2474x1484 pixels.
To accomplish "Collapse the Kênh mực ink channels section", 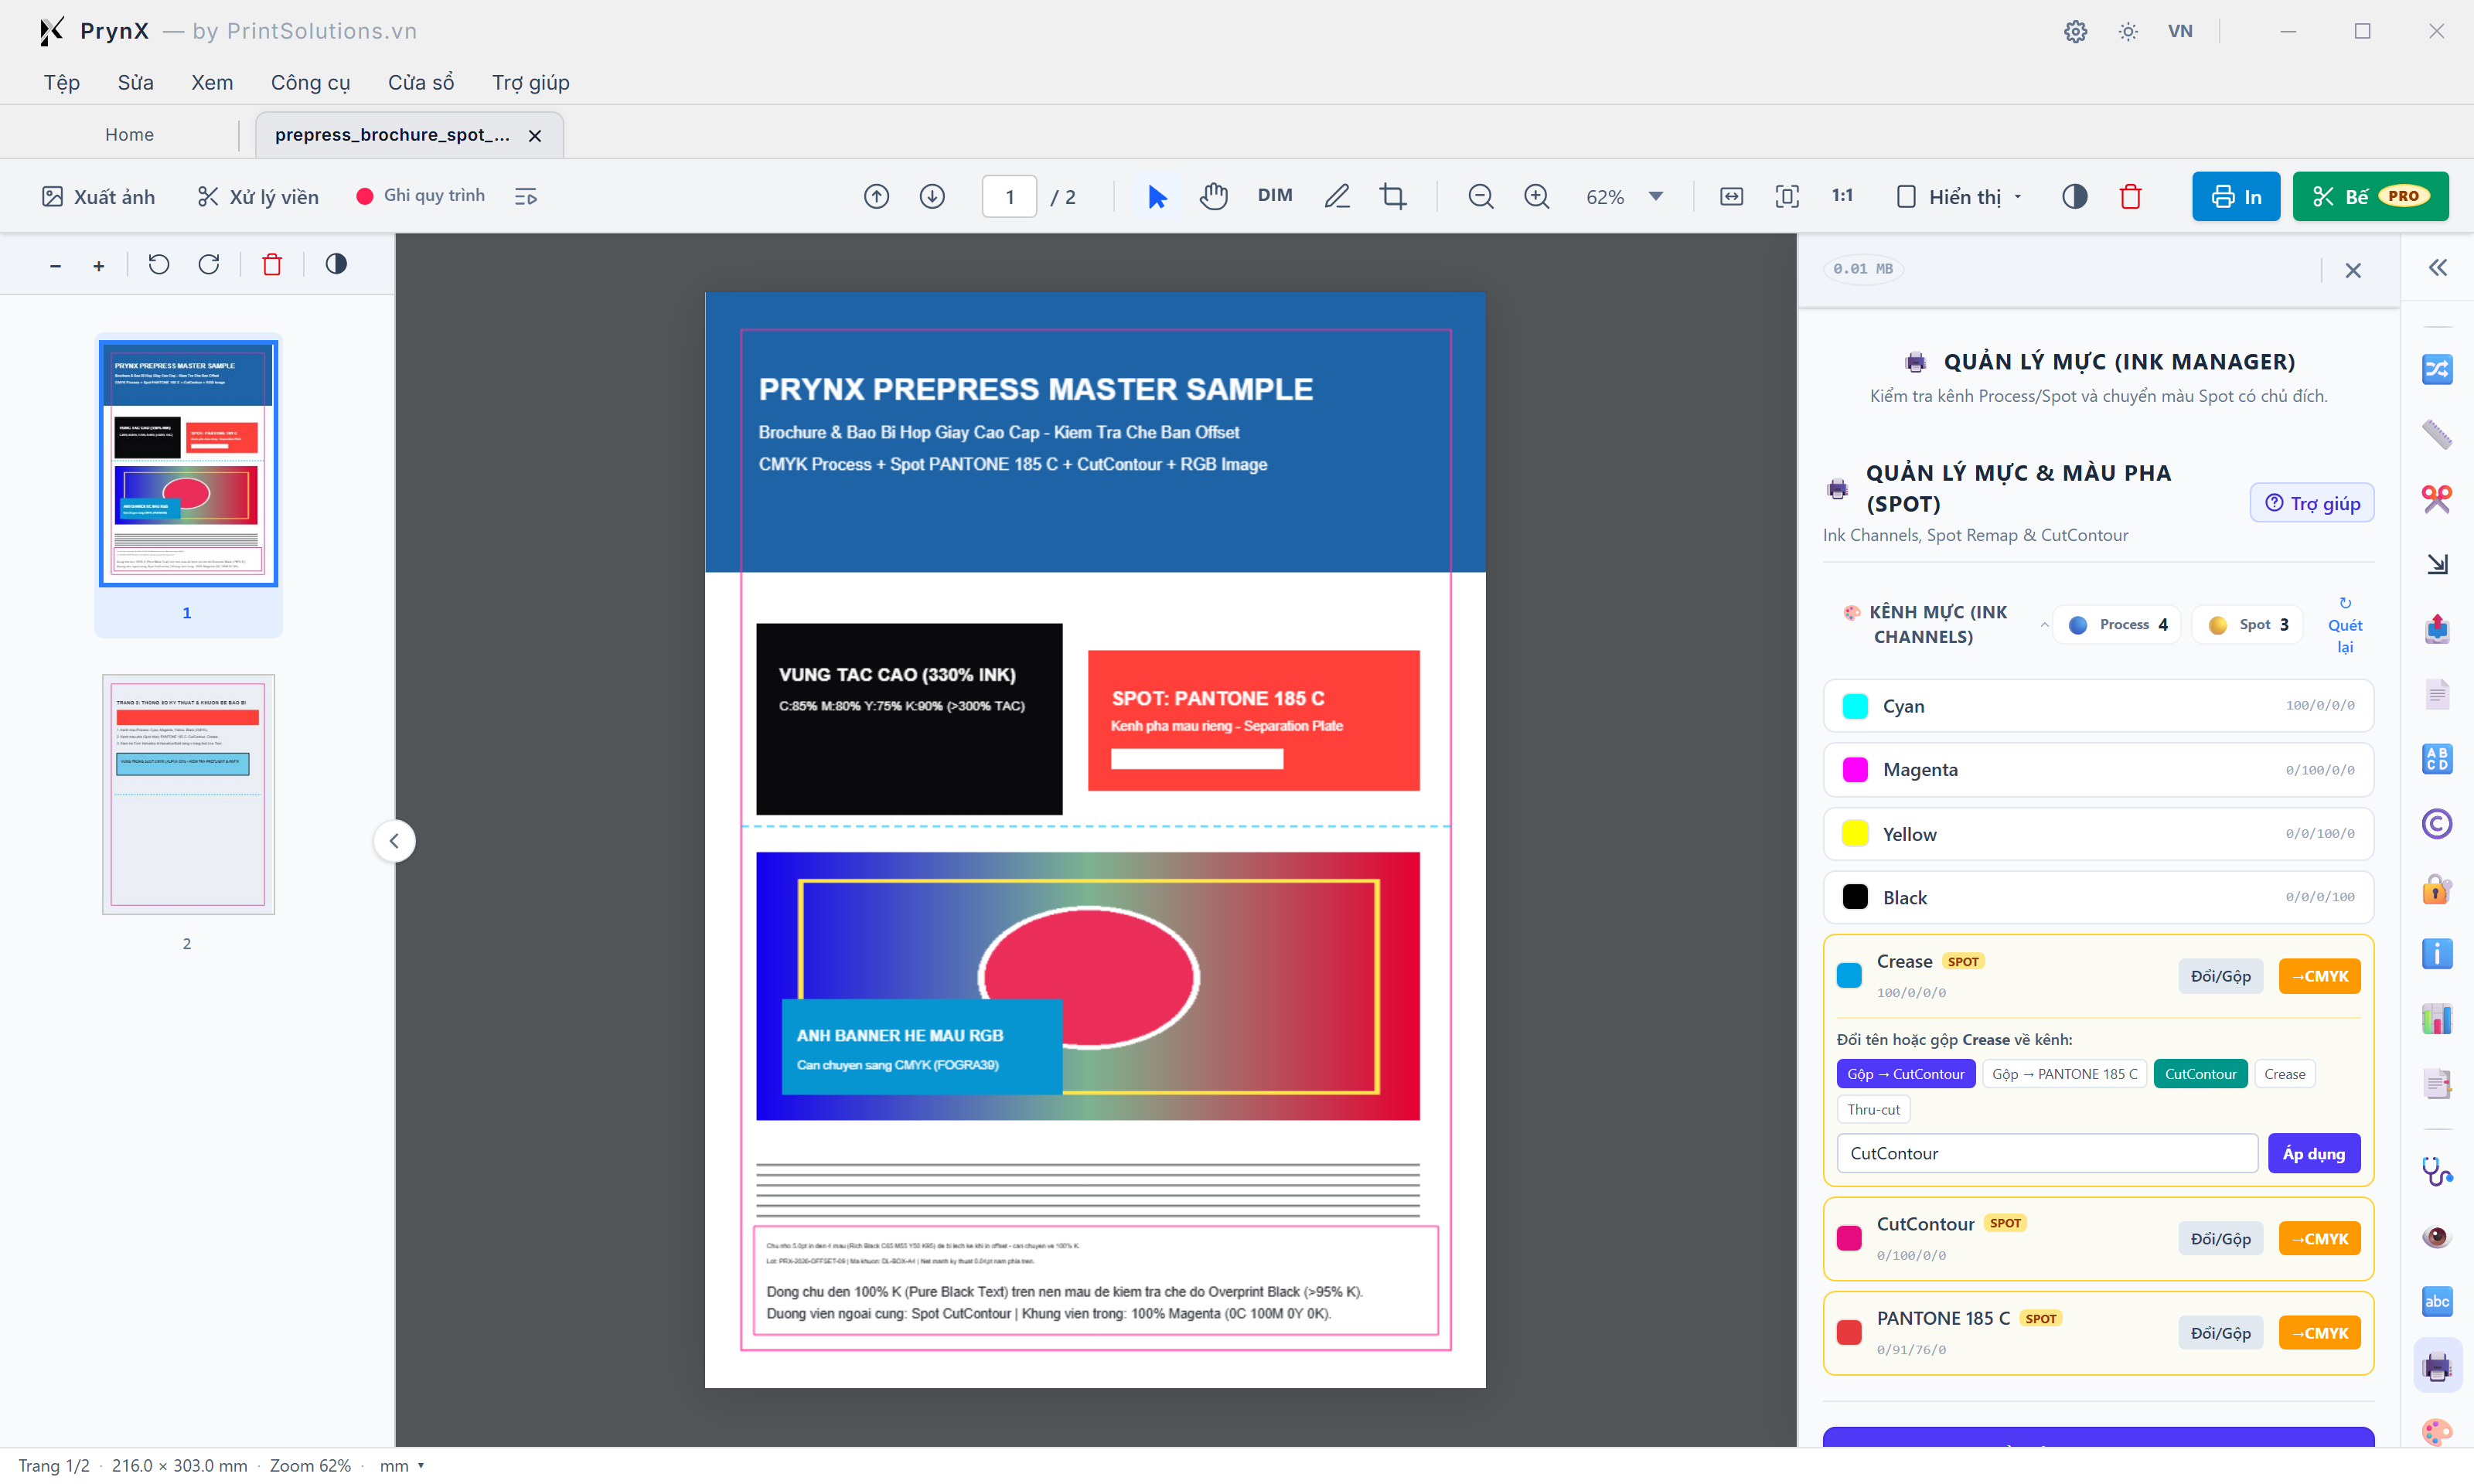I will pos(2044,625).
